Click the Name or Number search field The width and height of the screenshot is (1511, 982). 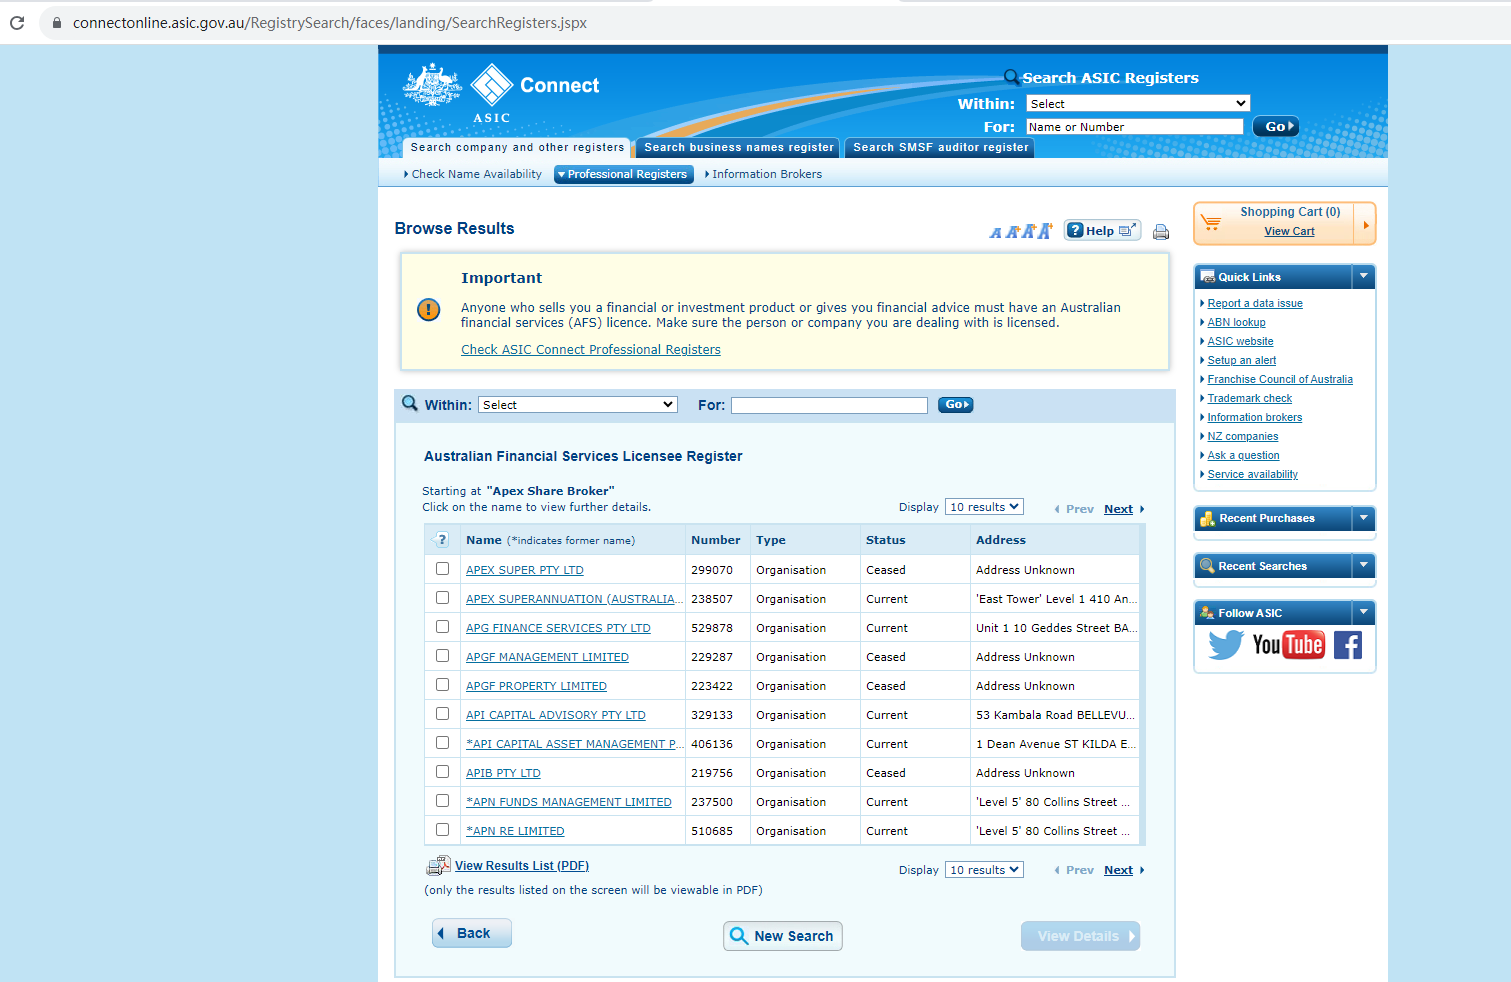tap(1134, 127)
